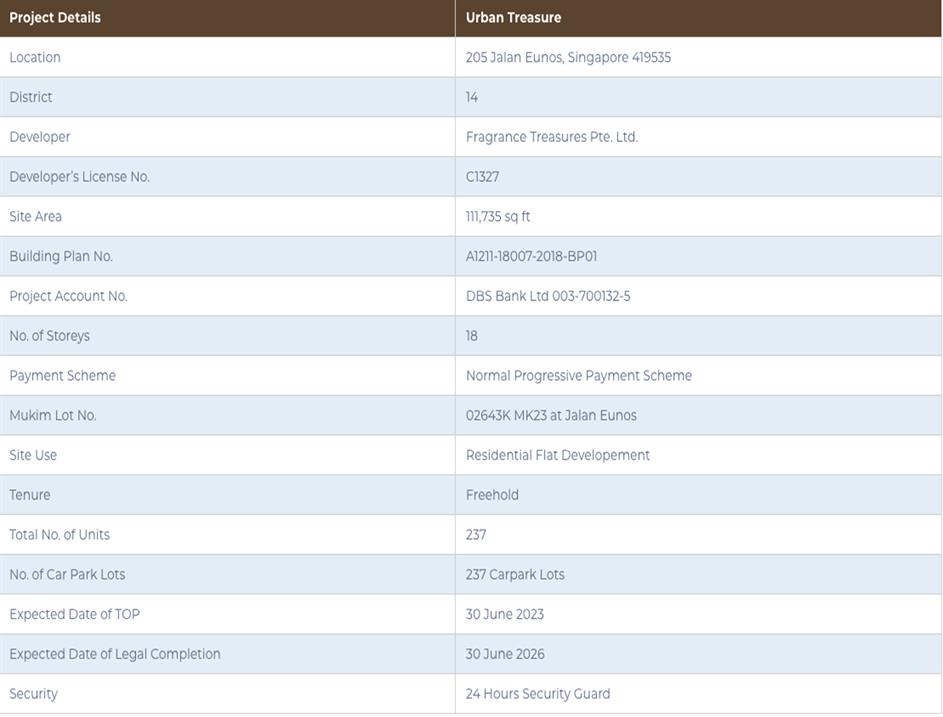Viewport: 943px width, 717px height.
Task: Select 'Normal Progressive Payment Scheme' text
Action: 578,376
